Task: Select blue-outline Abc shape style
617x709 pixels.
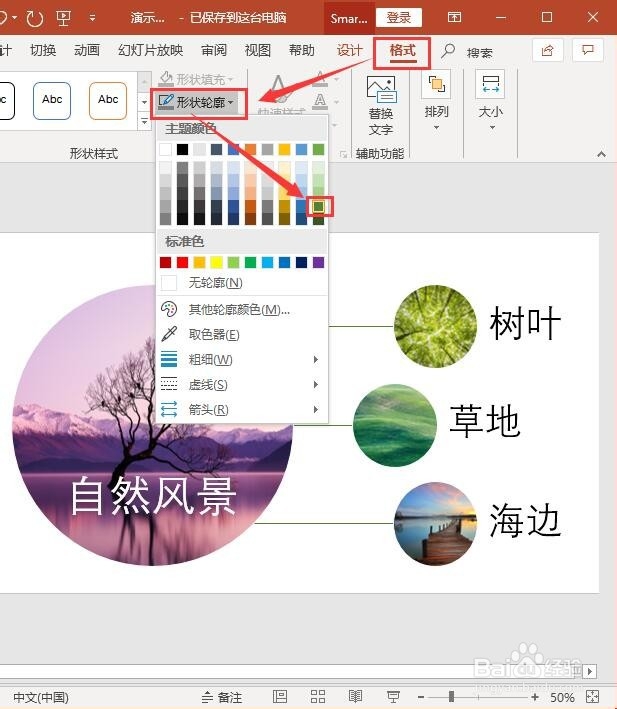Action: point(52,101)
